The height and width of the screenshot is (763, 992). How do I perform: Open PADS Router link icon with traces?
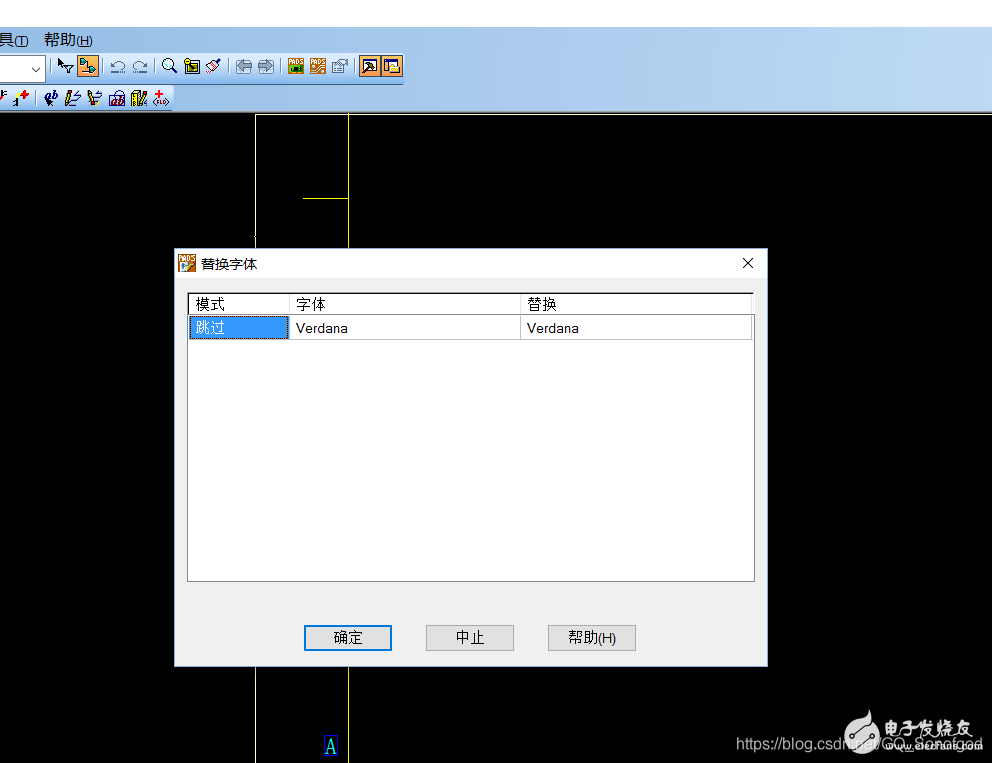(318, 66)
